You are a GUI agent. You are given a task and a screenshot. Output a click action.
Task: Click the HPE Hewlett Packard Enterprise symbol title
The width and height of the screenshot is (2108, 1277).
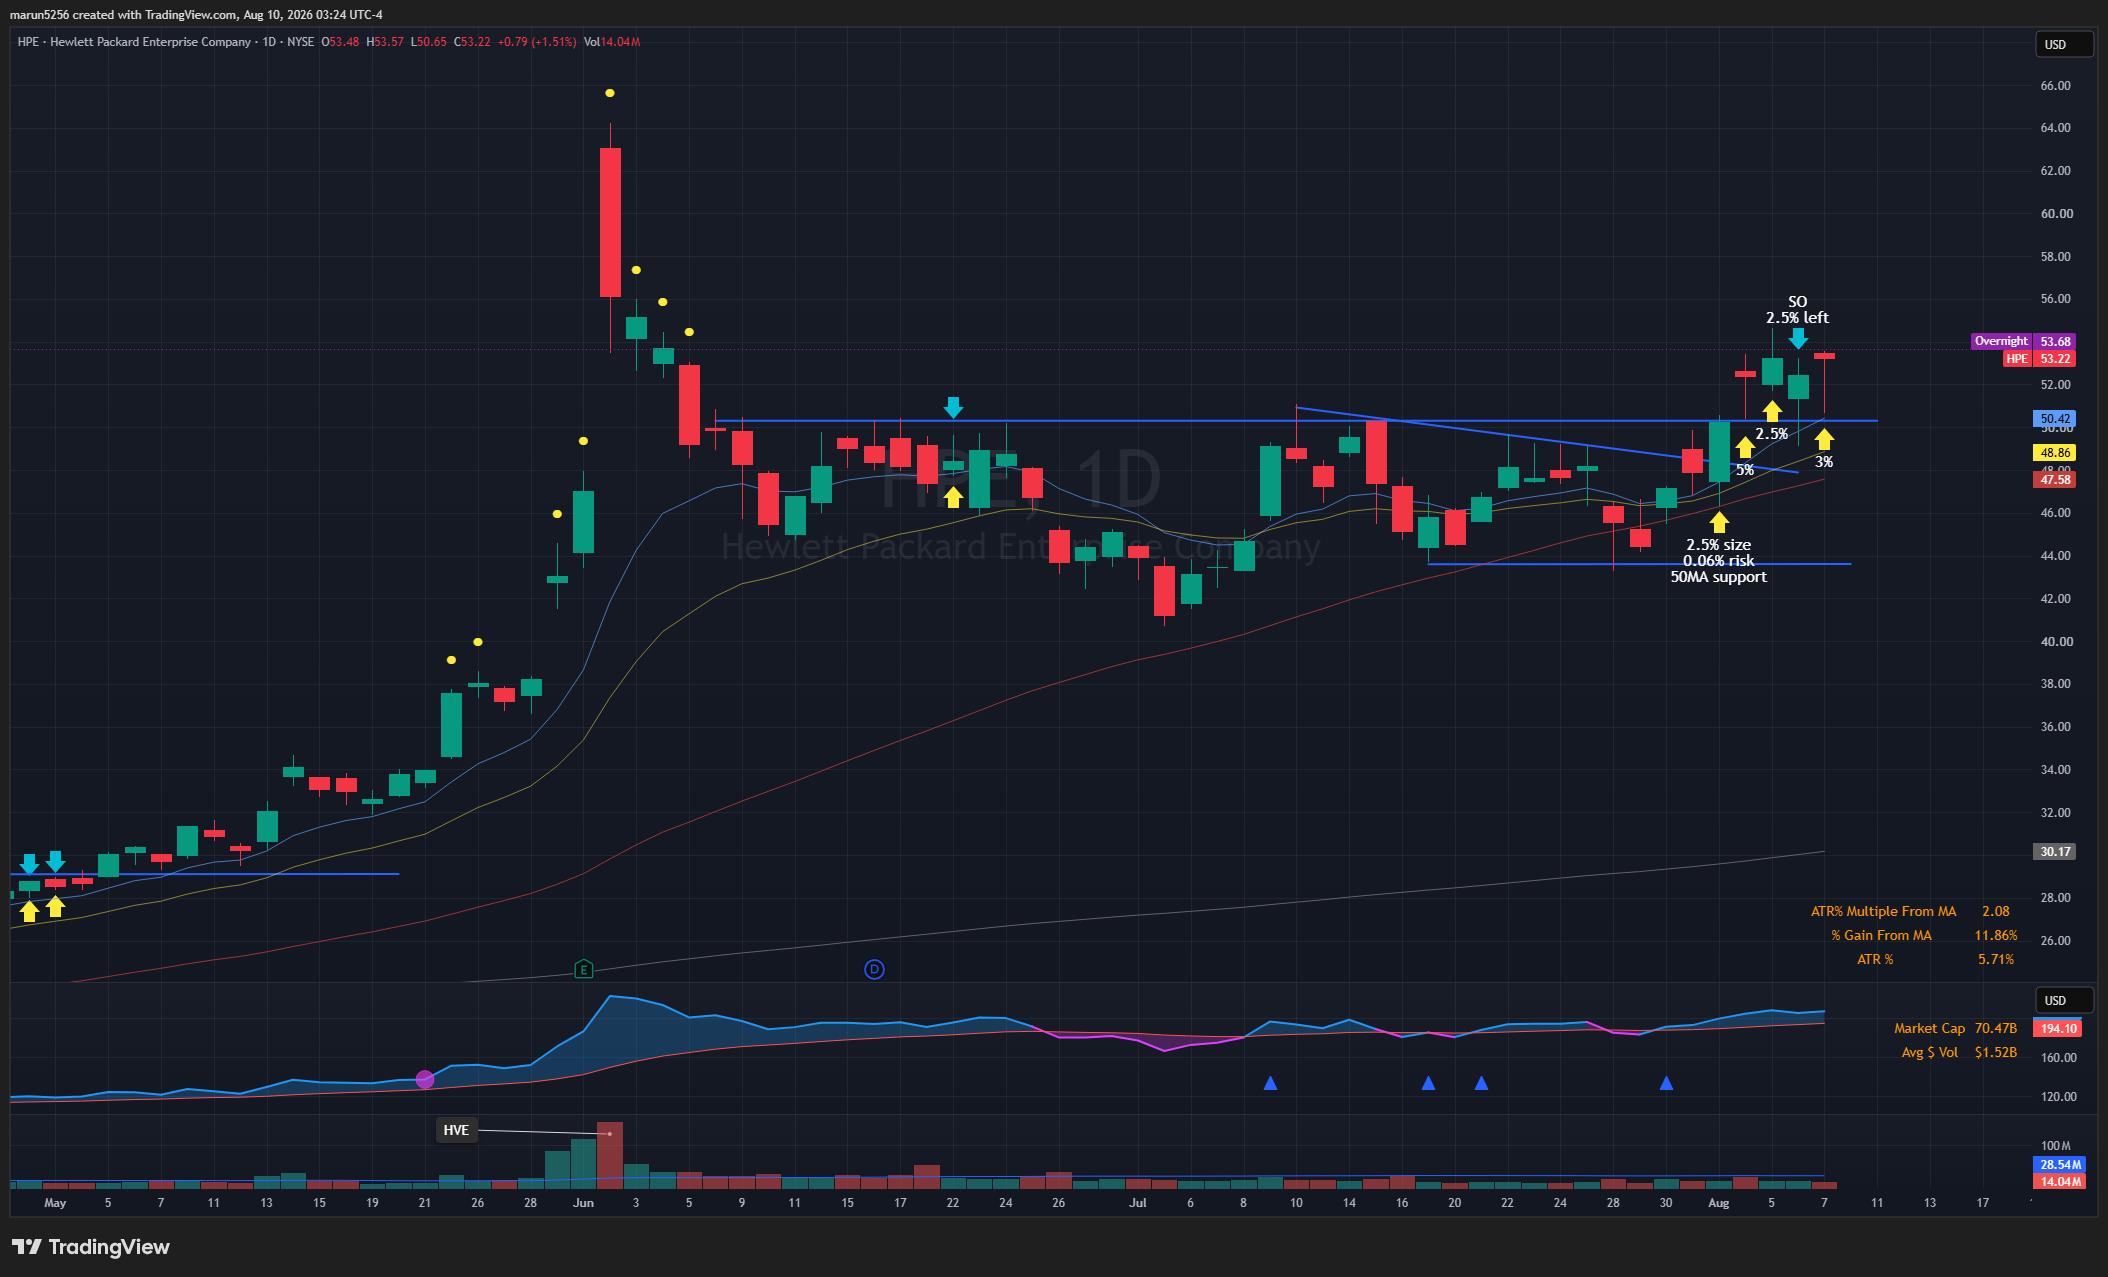pyautogui.click(x=134, y=42)
